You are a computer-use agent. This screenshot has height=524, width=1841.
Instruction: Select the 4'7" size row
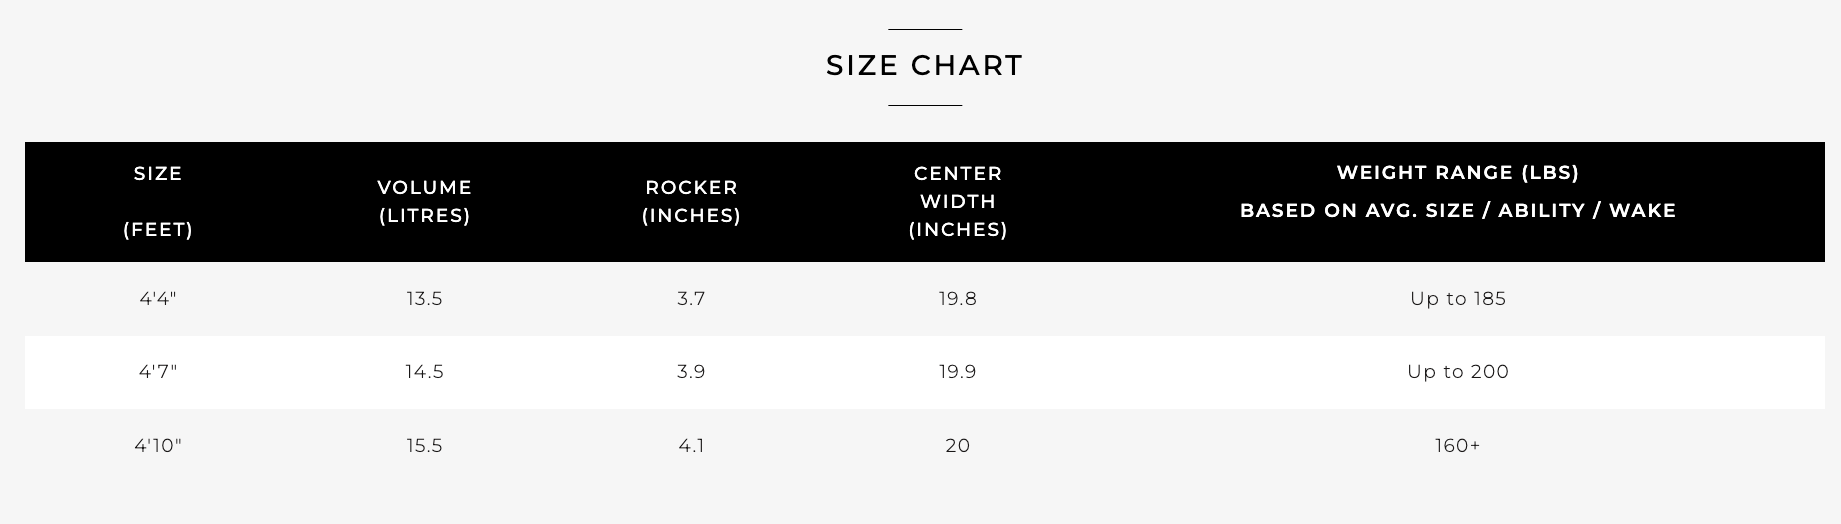click(924, 372)
